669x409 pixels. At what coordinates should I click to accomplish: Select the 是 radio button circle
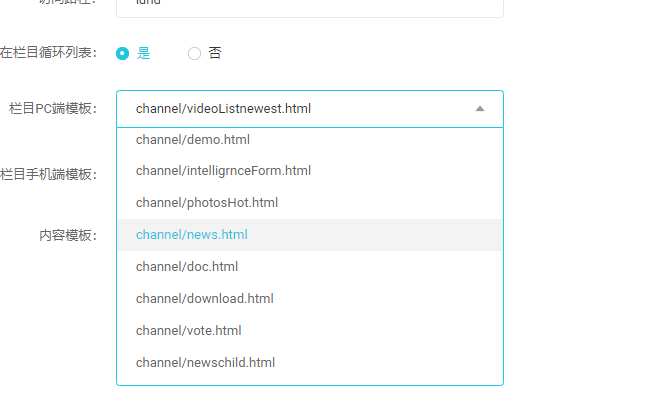(123, 53)
